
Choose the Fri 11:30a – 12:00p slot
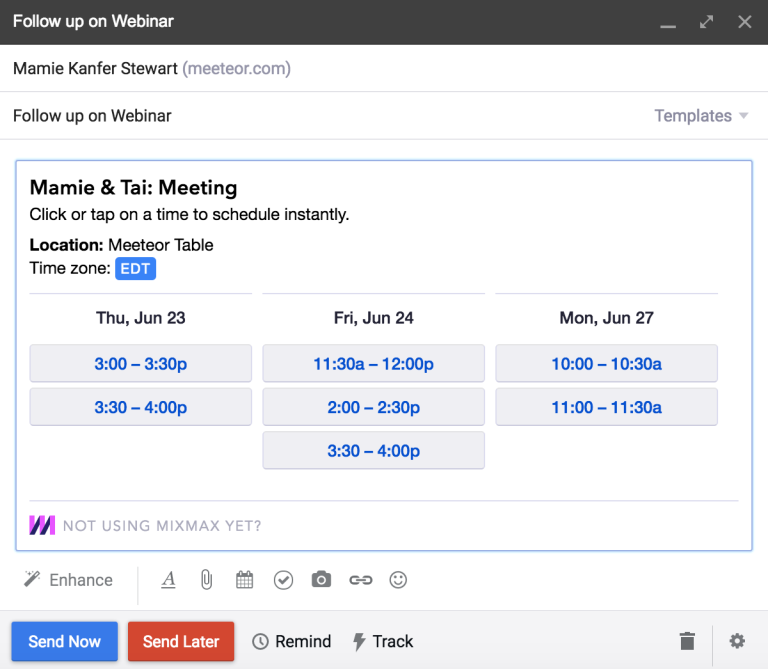coord(374,363)
